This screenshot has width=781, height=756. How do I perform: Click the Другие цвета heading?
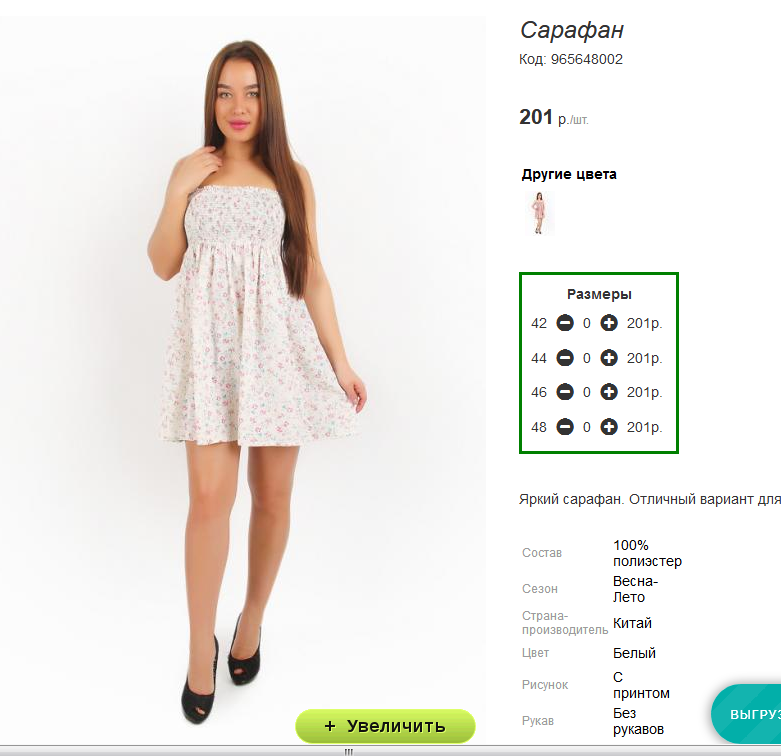point(569,174)
